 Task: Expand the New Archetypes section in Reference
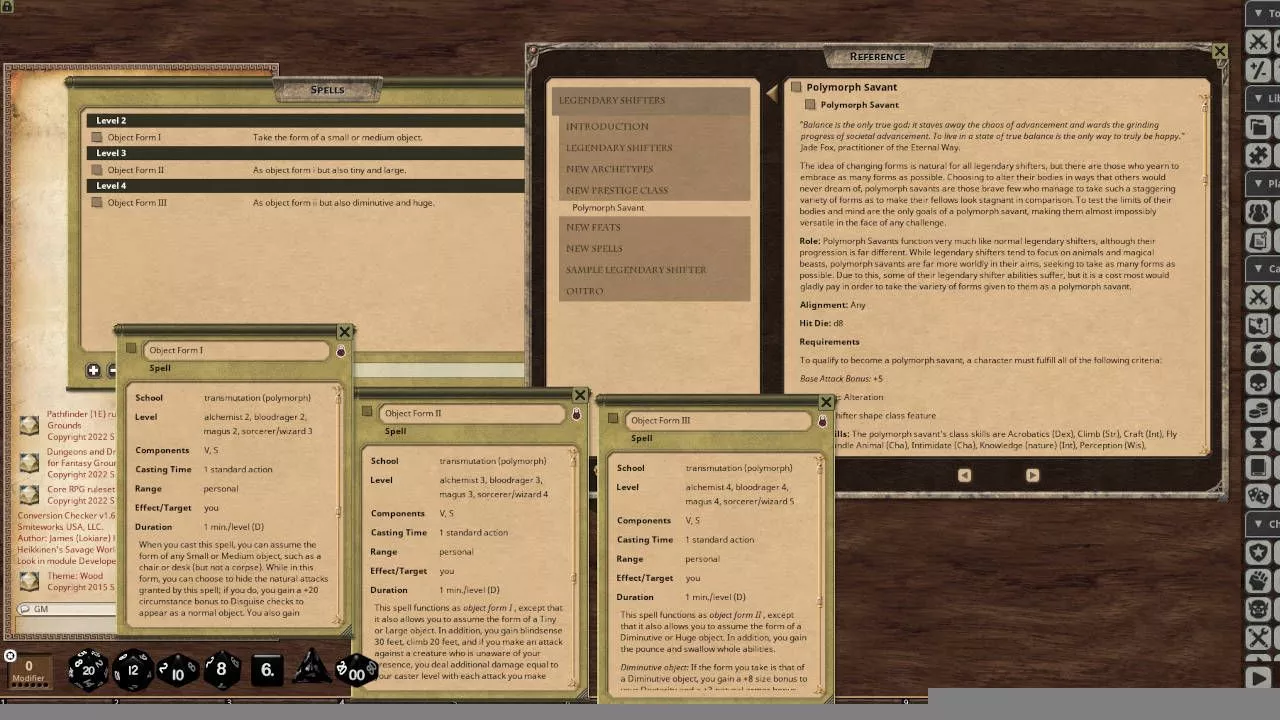coord(651,169)
